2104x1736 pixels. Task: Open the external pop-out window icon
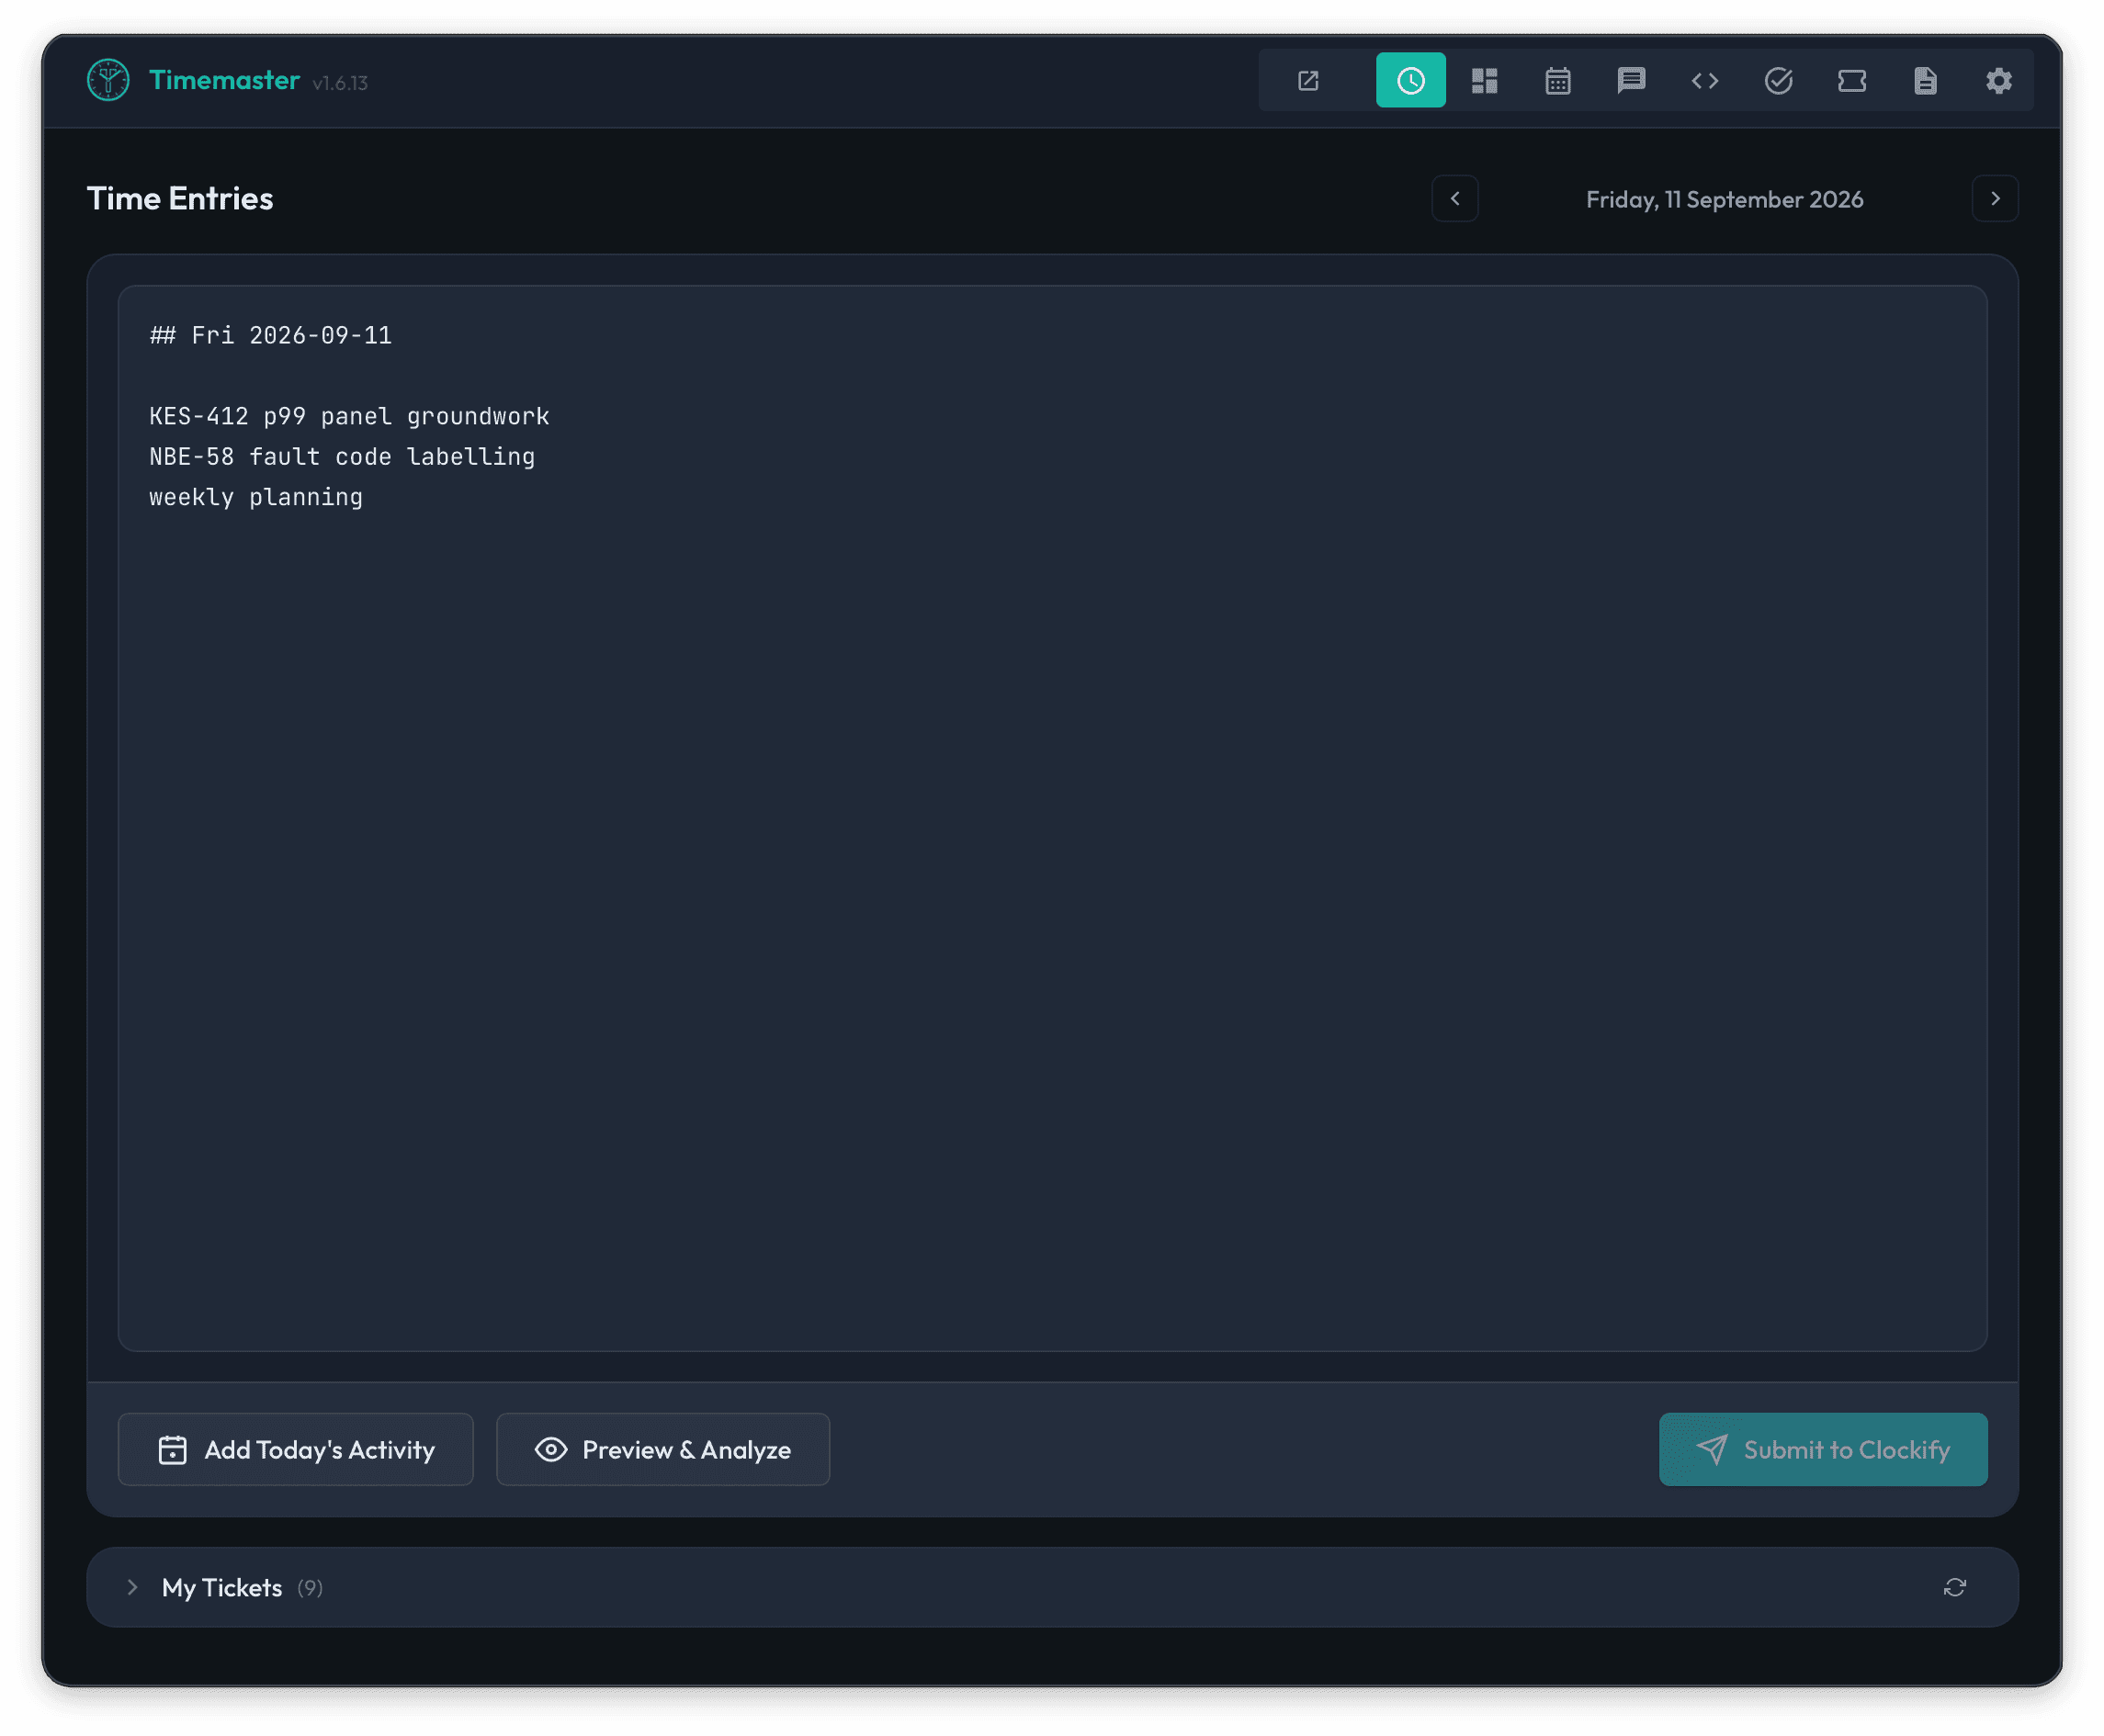(1308, 81)
